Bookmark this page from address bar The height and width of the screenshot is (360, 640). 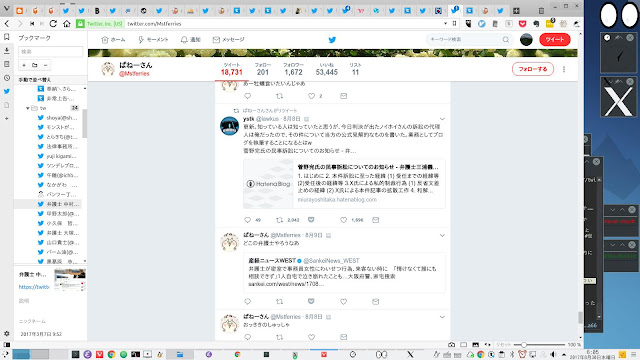pyautogui.click(x=454, y=24)
